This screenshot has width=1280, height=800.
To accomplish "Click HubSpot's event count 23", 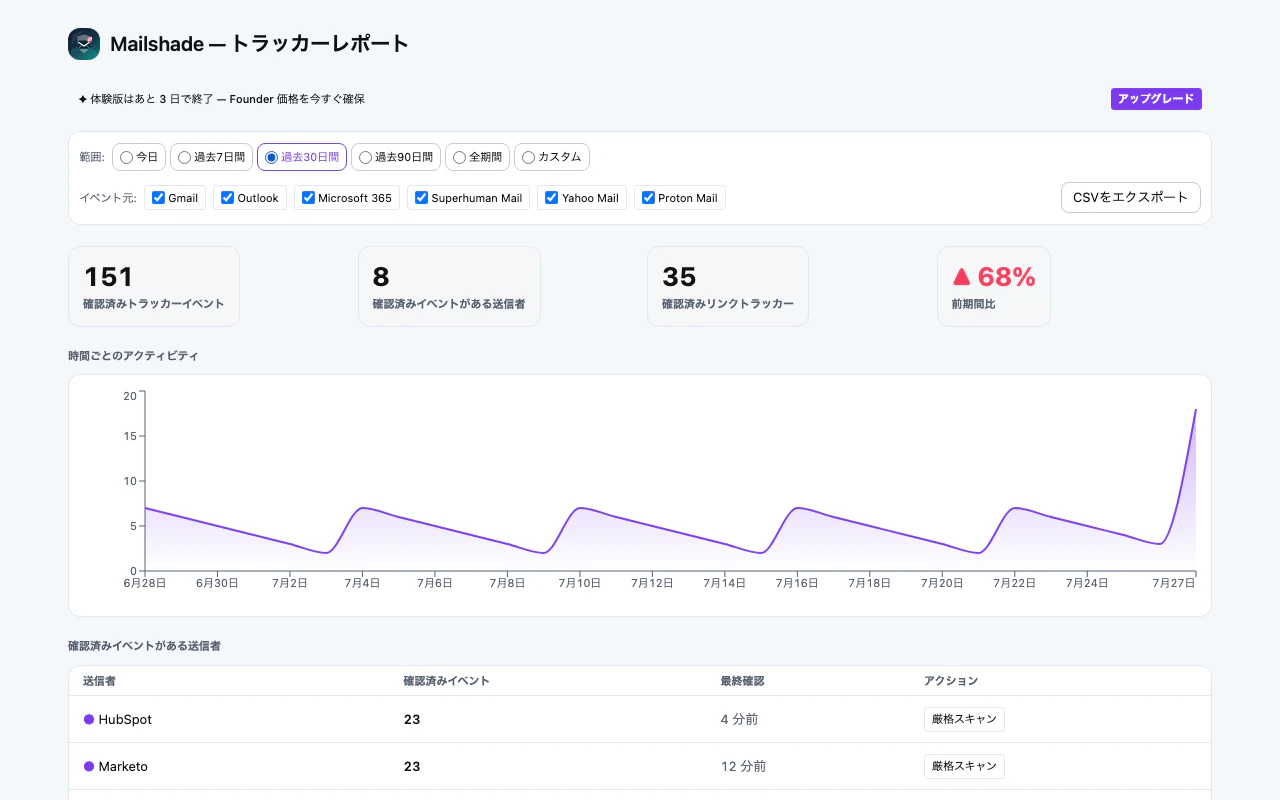I will coord(412,719).
